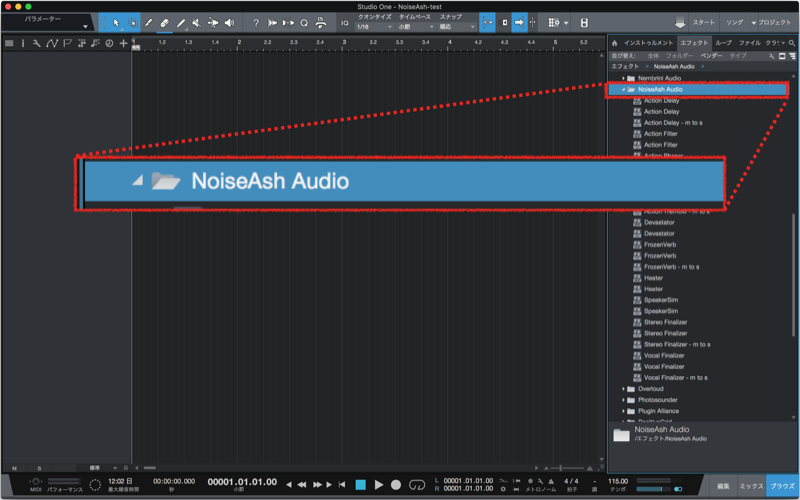Select the Arrow tool in the toolbar
800x500 pixels.
click(116, 23)
